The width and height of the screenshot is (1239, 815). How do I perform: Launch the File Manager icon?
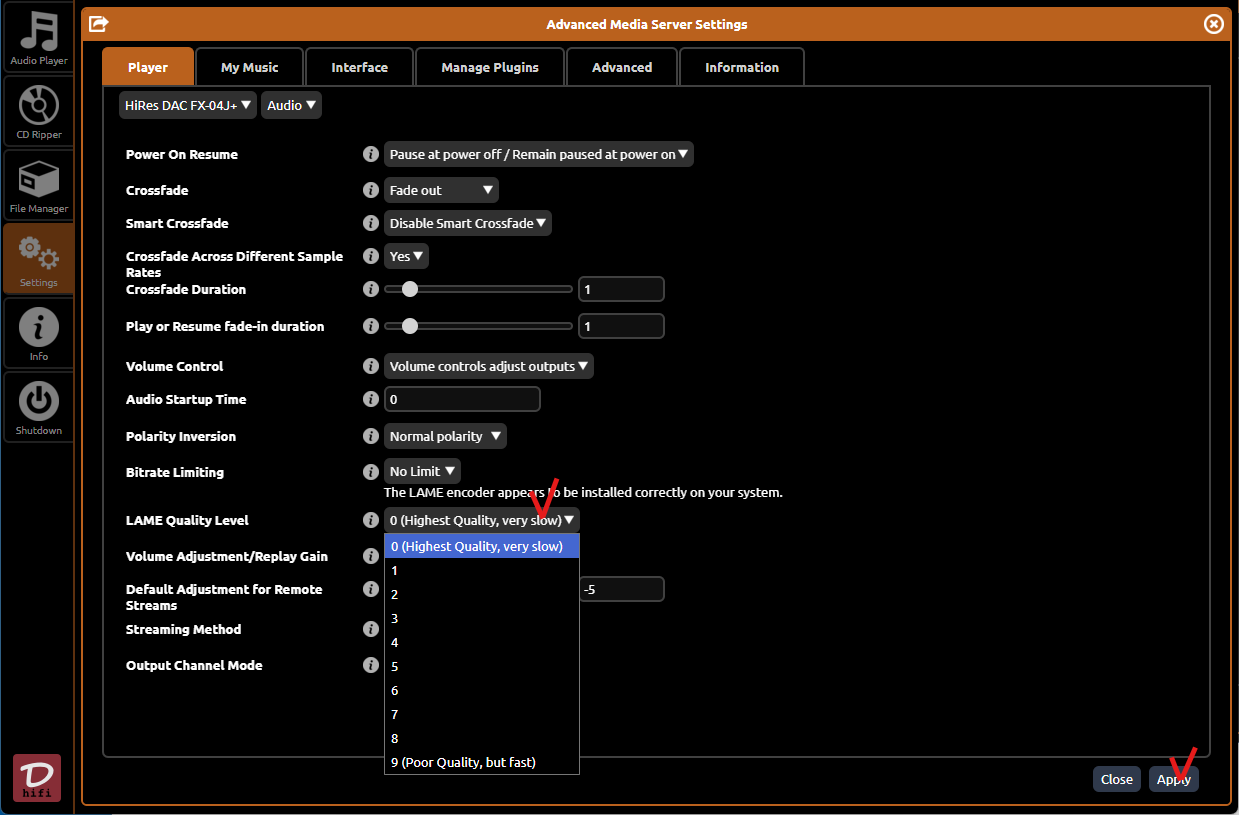[x=38, y=186]
